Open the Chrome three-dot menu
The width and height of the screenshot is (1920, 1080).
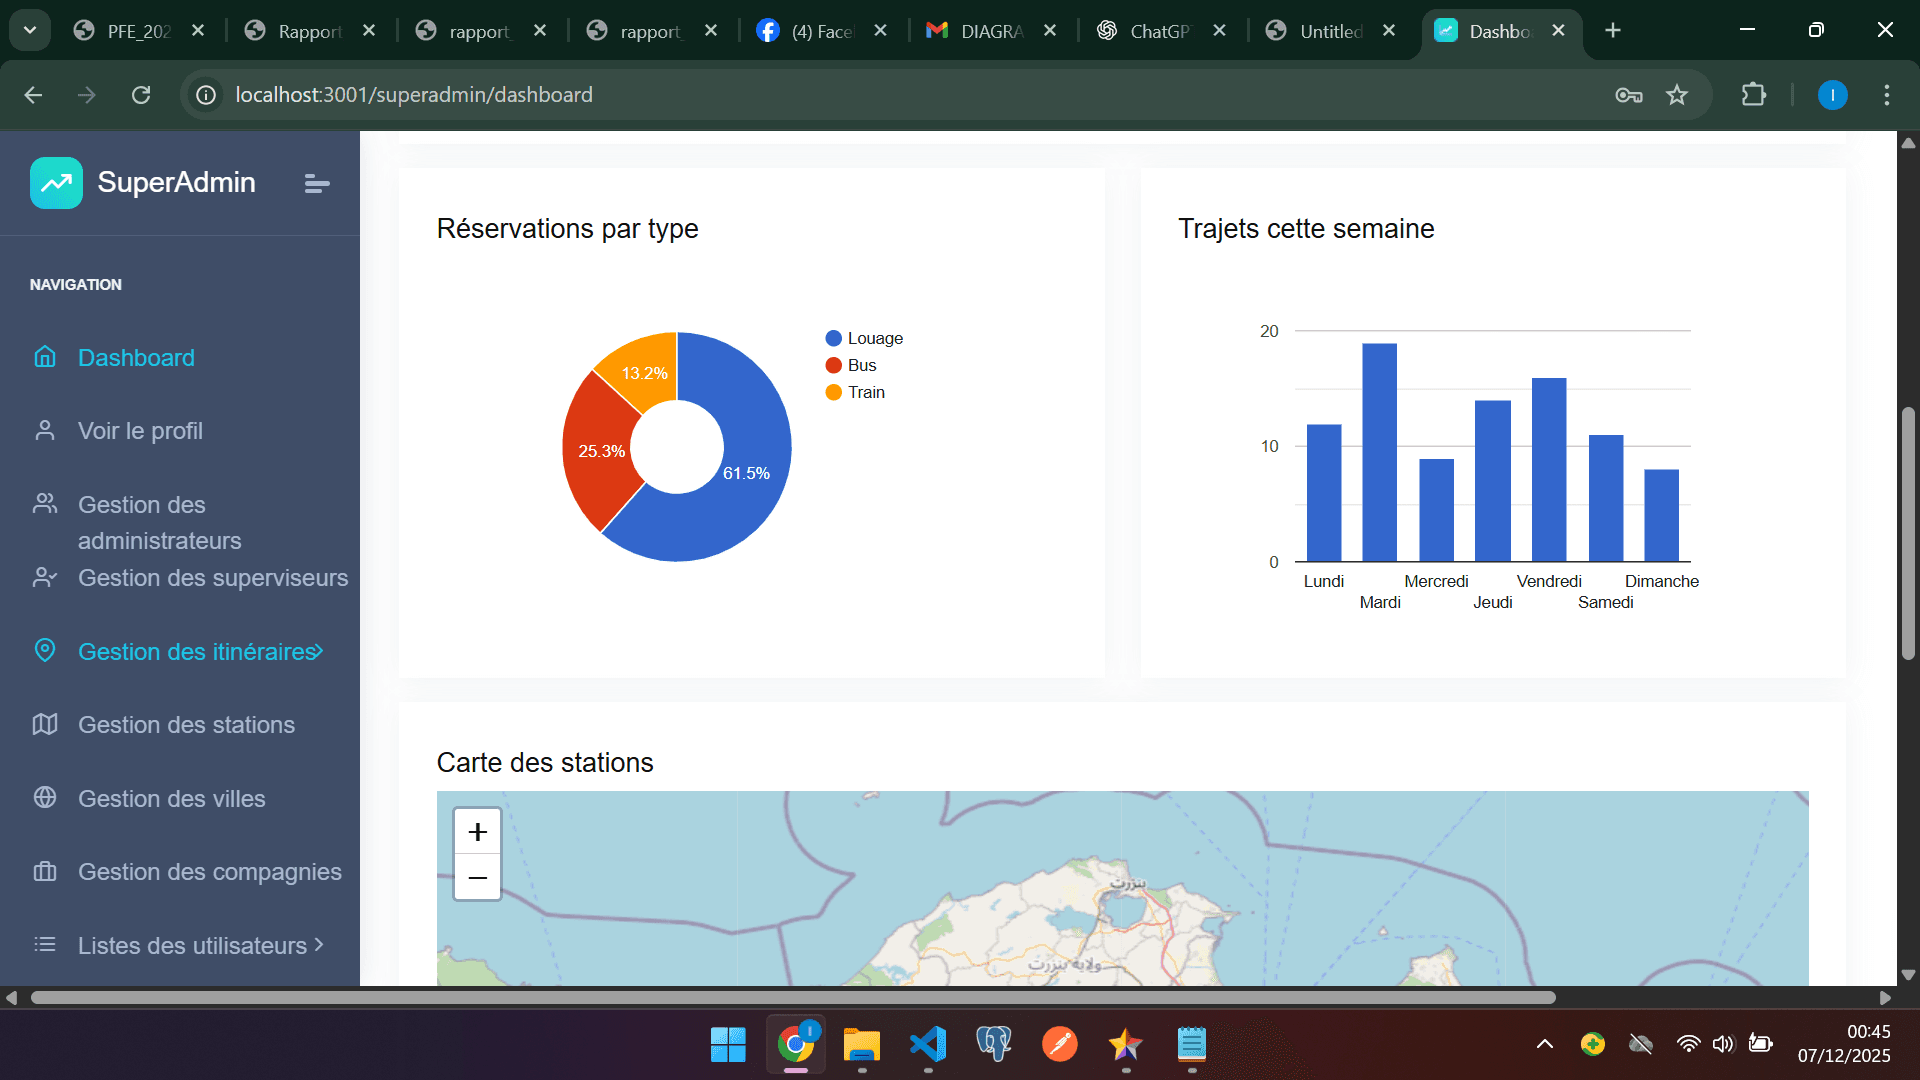coord(1887,95)
